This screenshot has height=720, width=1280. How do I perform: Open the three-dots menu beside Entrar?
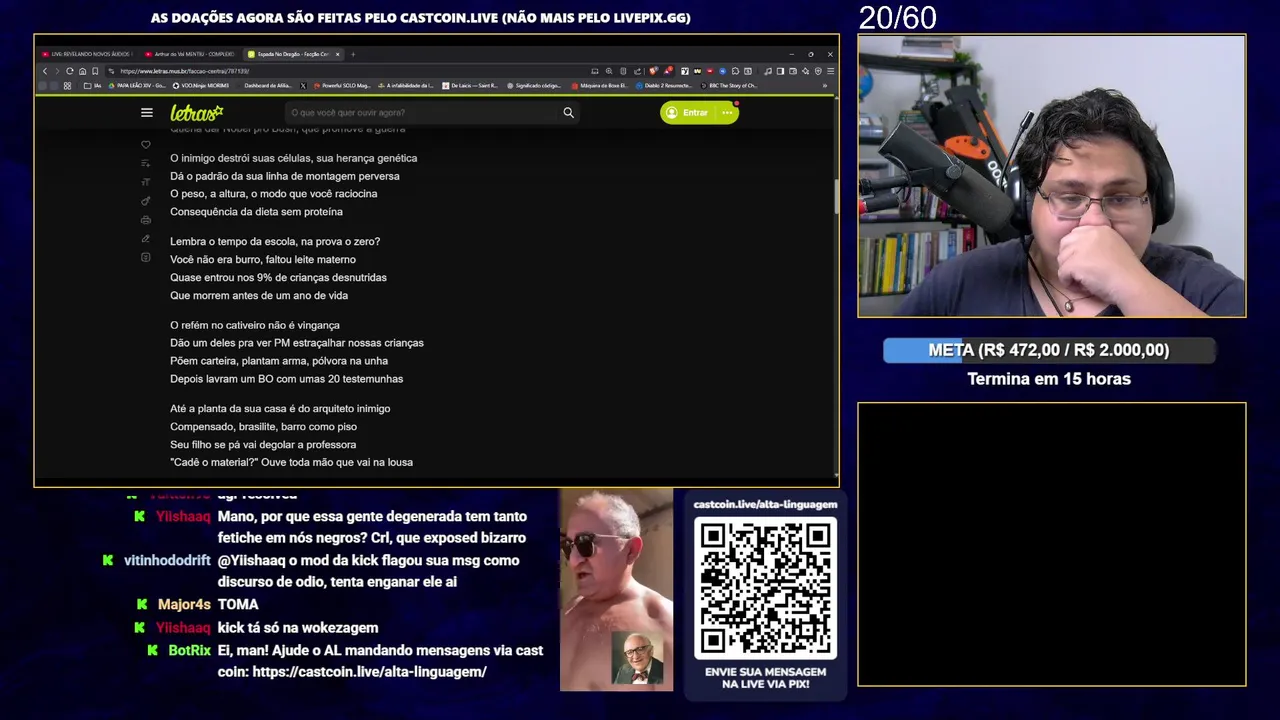click(727, 113)
